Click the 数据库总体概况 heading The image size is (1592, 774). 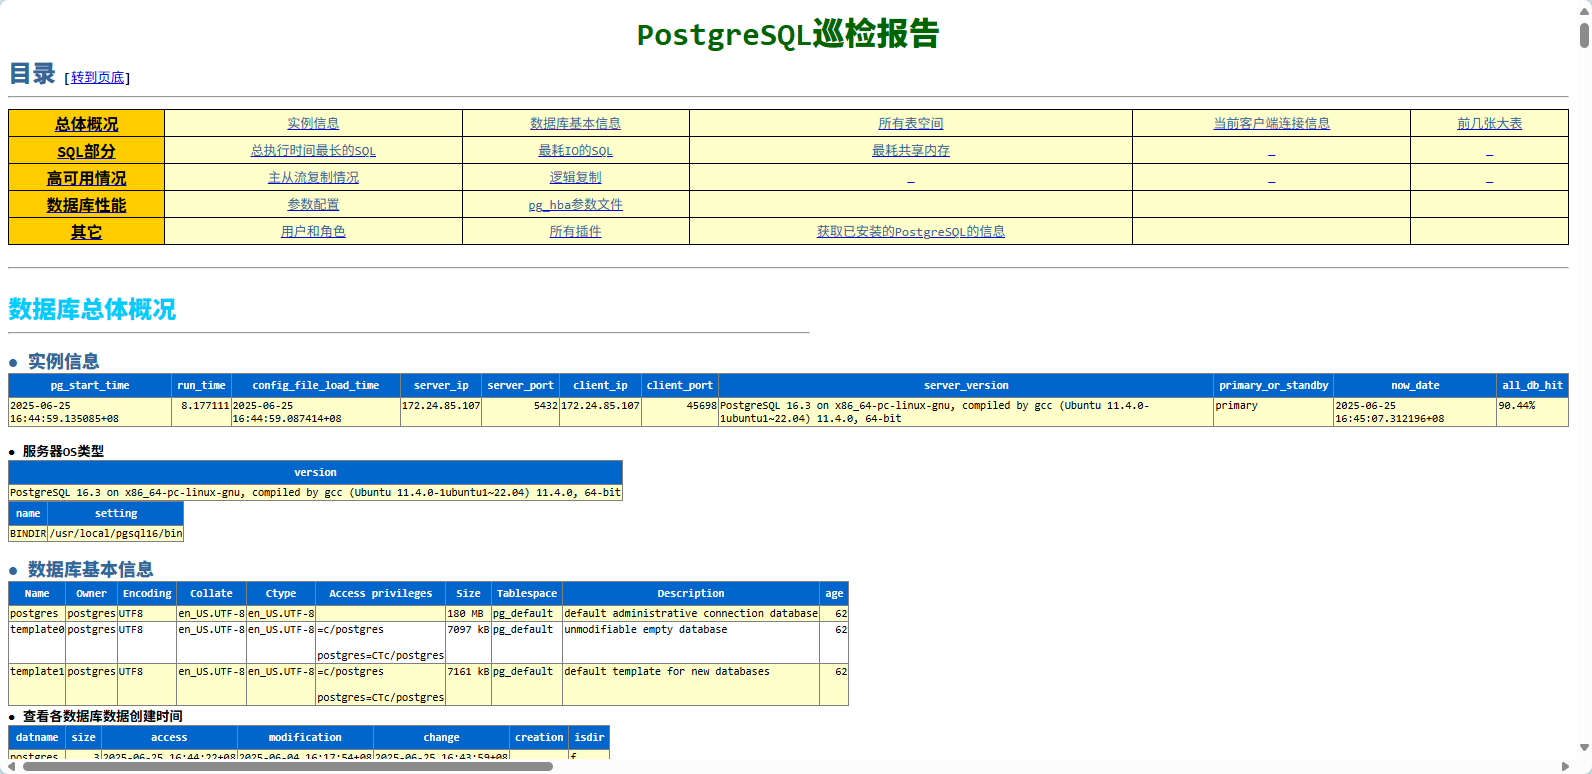[x=92, y=310]
